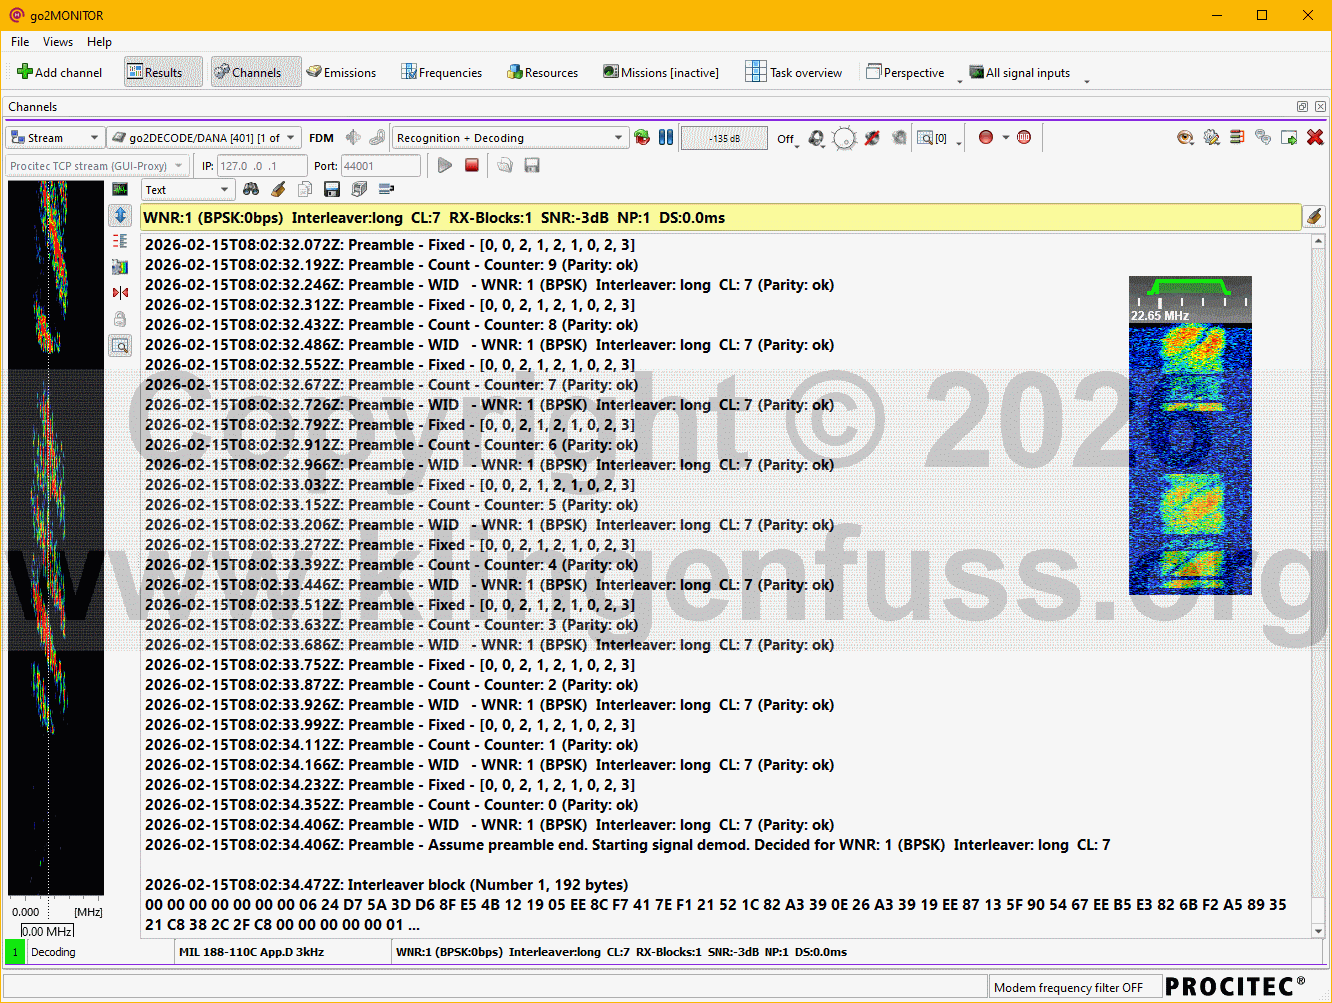
Task: Click the headphones audio output icon
Action: (x=817, y=138)
